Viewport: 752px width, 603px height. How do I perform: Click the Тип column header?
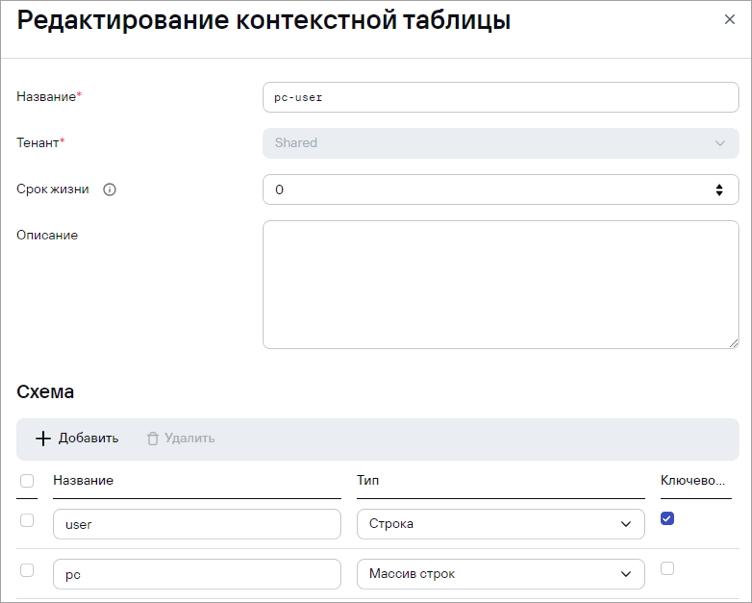368,481
